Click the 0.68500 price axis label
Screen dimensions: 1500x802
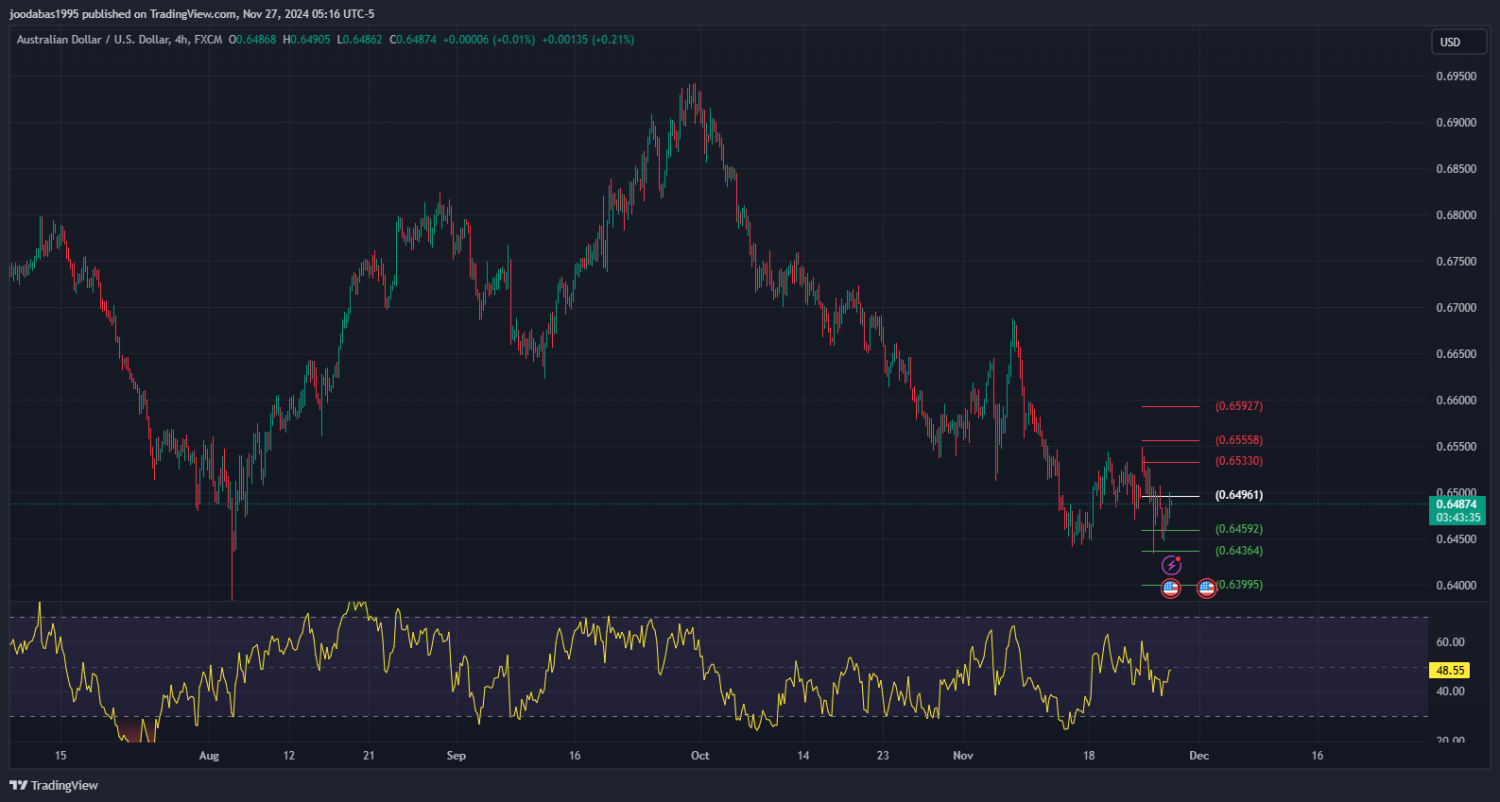pyautogui.click(x=1455, y=169)
